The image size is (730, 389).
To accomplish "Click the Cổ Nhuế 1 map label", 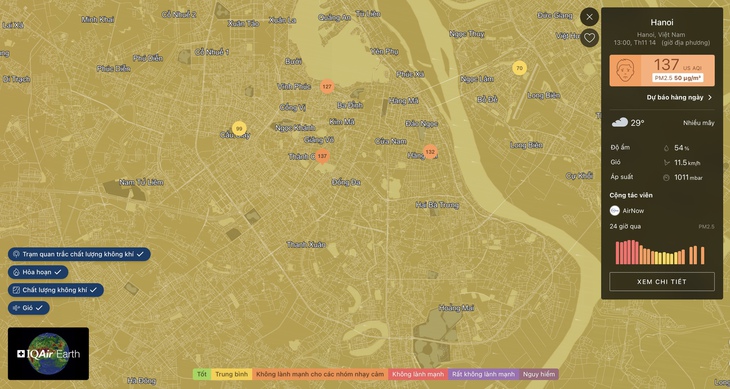I will [212, 52].
